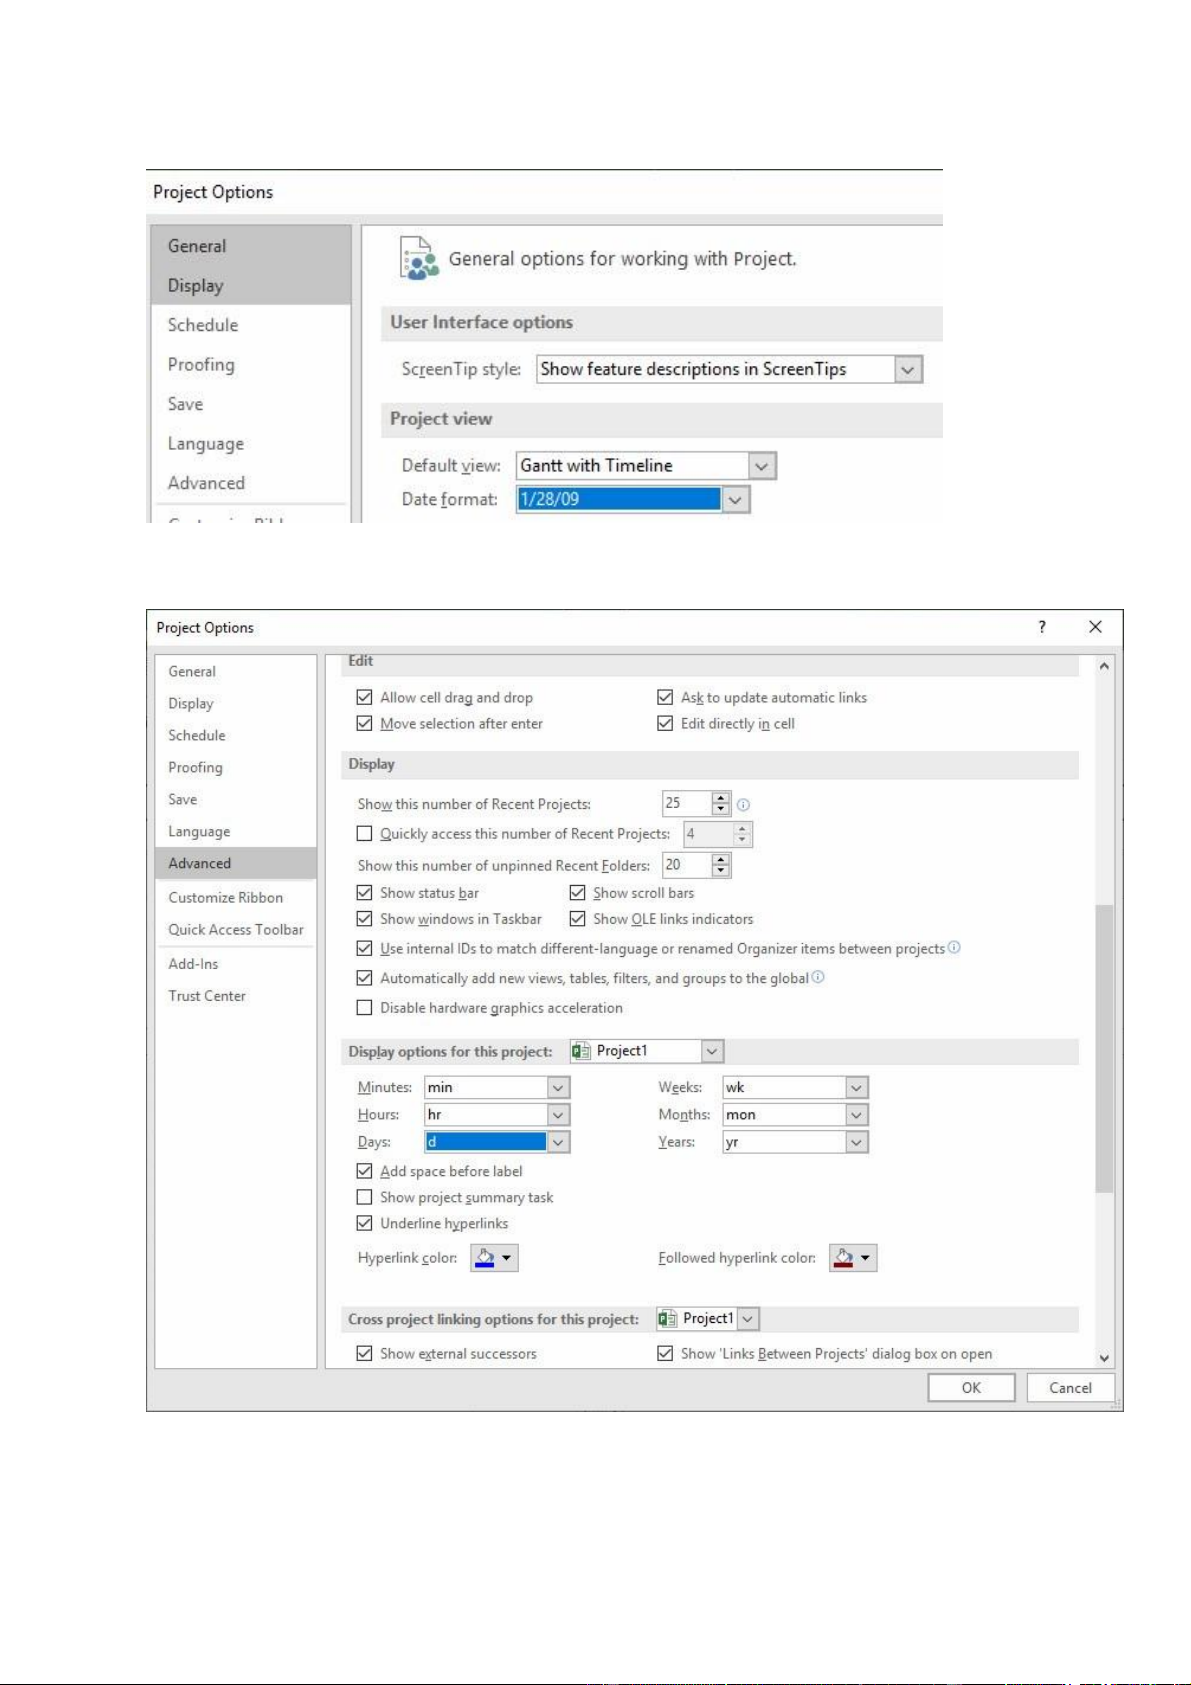Open General category in the Advanced-options dialog

[236, 671]
